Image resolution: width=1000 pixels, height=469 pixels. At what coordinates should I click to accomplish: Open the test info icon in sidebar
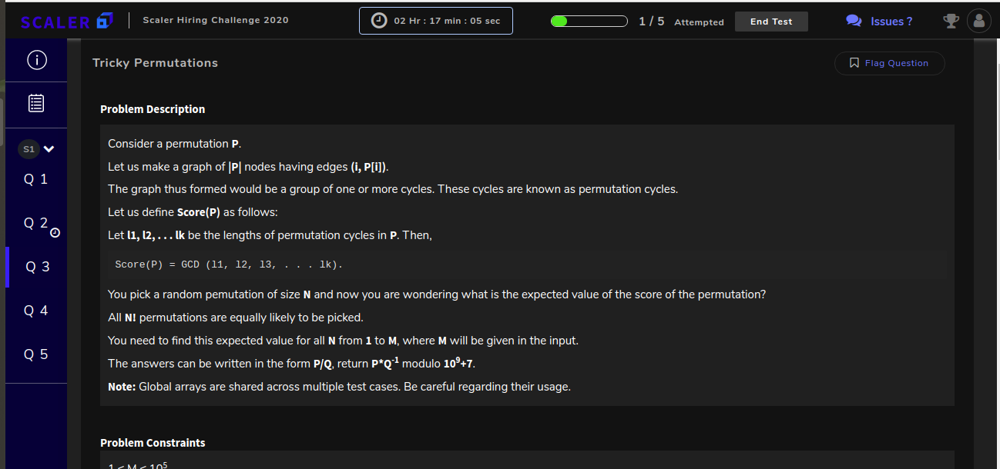click(x=36, y=61)
